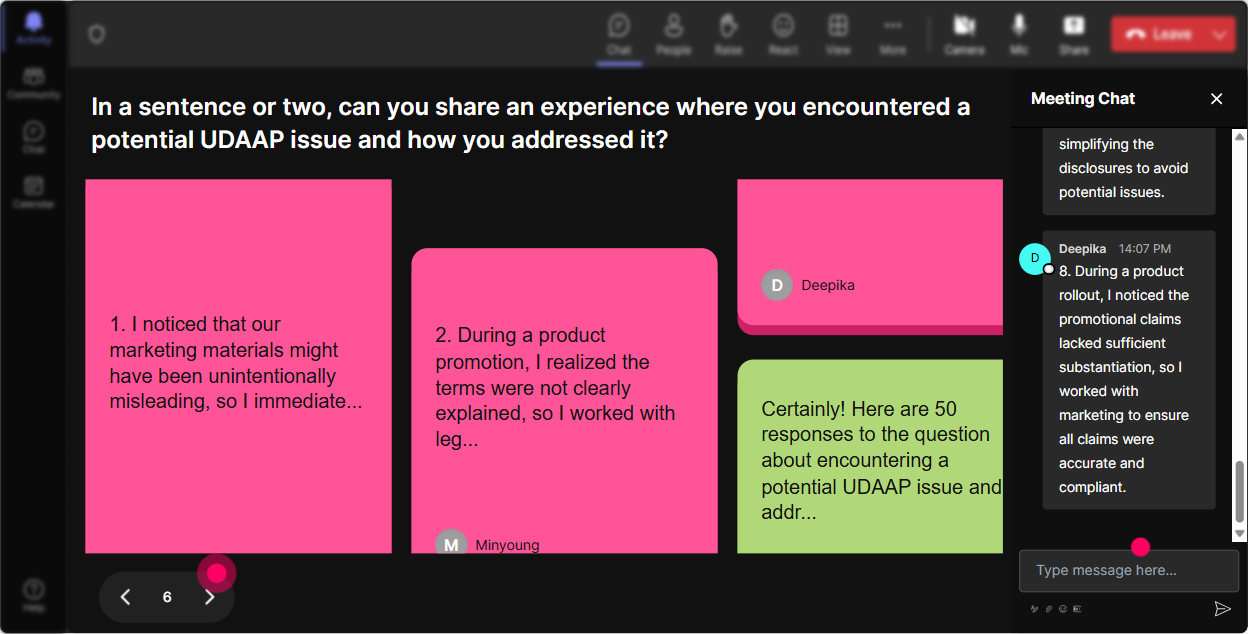This screenshot has height=634, width=1248.
Task: Click the Type message here field
Action: point(1129,571)
